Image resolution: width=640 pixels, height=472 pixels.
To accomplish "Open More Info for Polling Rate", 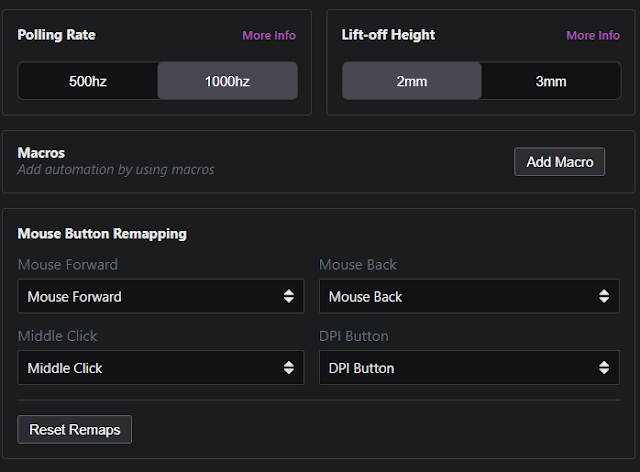I will click(269, 35).
